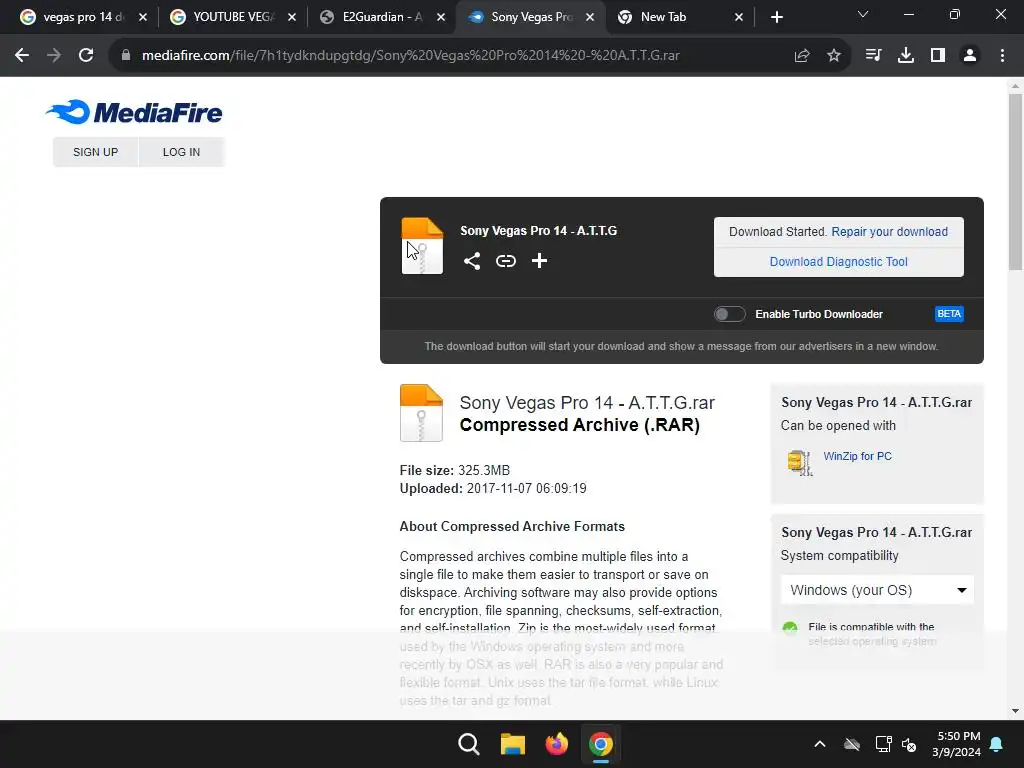Reload the MediaFire page
1024x768 pixels.
[x=86, y=56]
